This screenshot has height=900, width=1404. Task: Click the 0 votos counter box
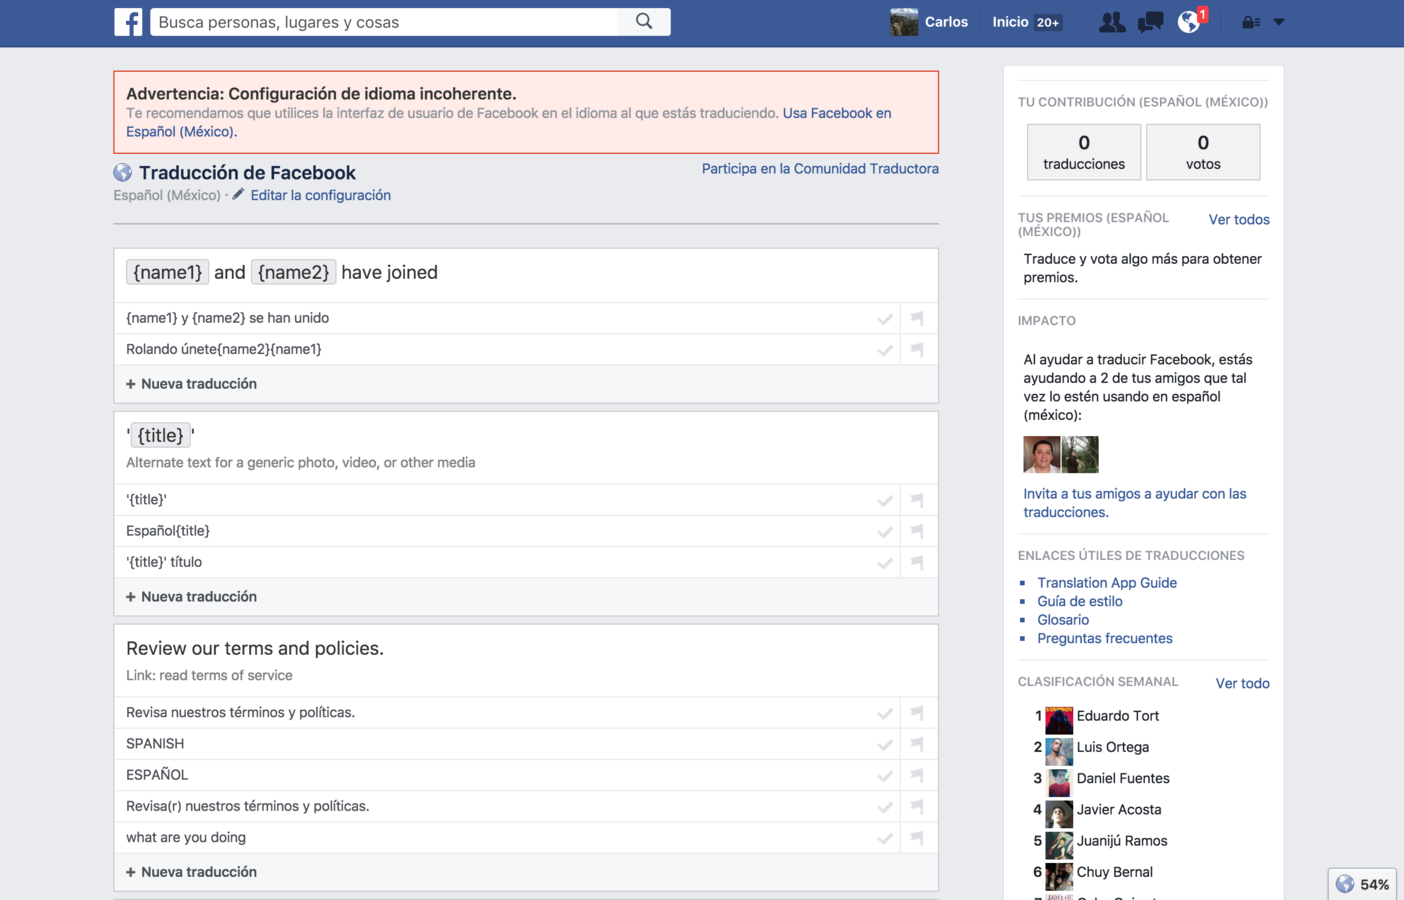coord(1203,152)
